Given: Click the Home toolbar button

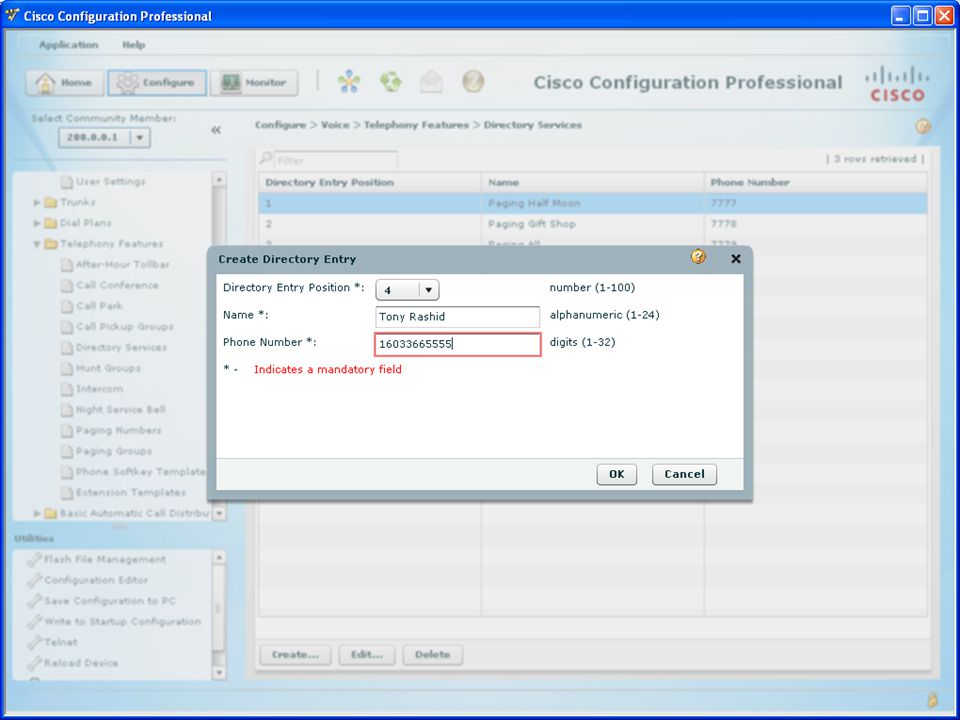Looking at the screenshot, I should pos(63,83).
